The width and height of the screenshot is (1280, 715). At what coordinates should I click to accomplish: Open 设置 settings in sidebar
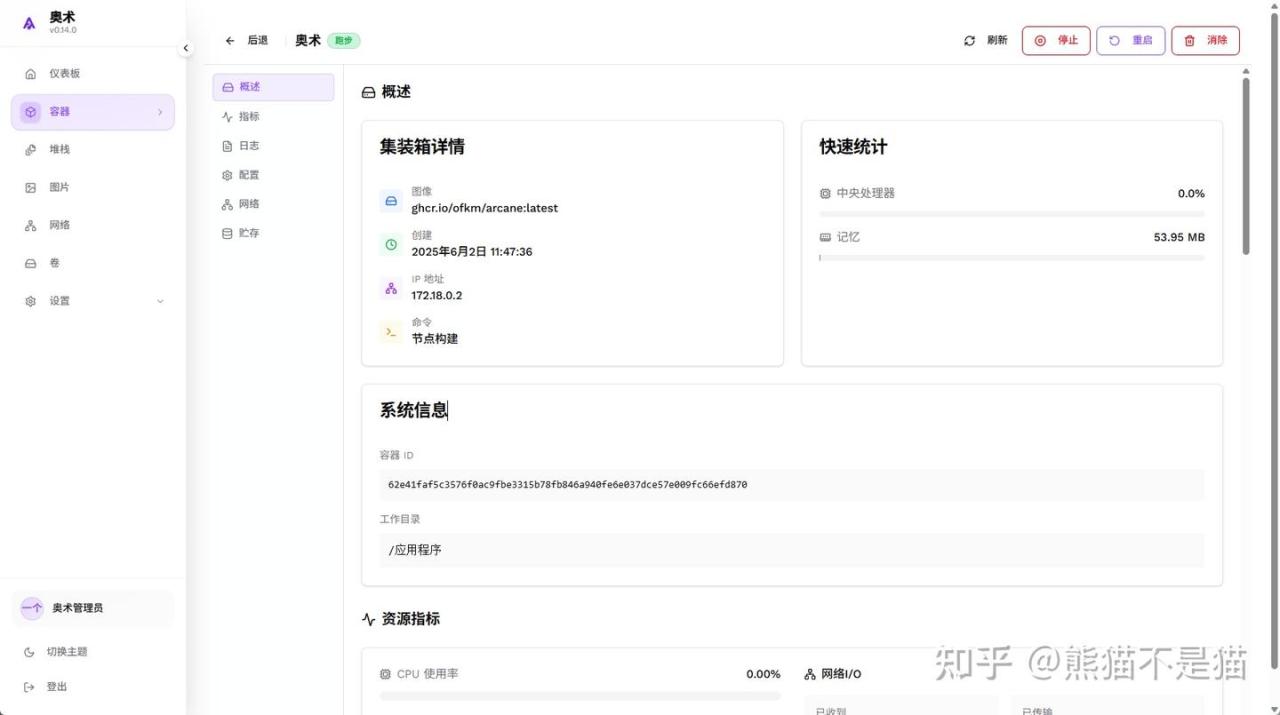pyautogui.click(x=93, y=301)
